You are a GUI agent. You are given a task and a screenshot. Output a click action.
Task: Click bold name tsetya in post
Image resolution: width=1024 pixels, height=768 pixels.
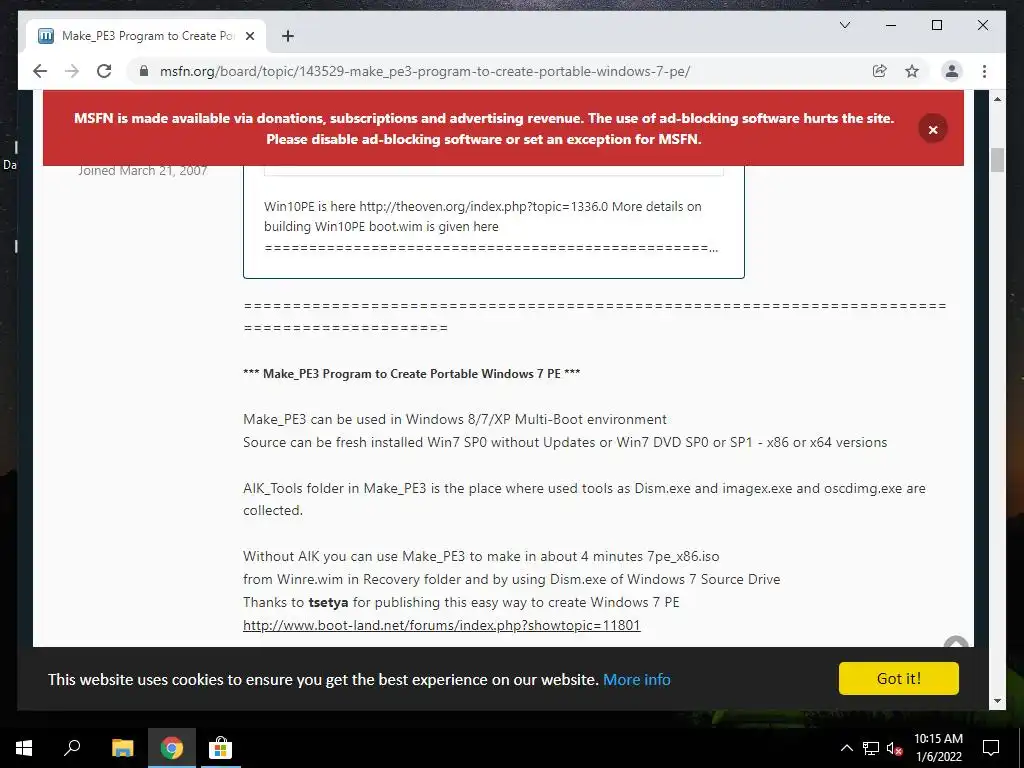(x=328, y=602)
